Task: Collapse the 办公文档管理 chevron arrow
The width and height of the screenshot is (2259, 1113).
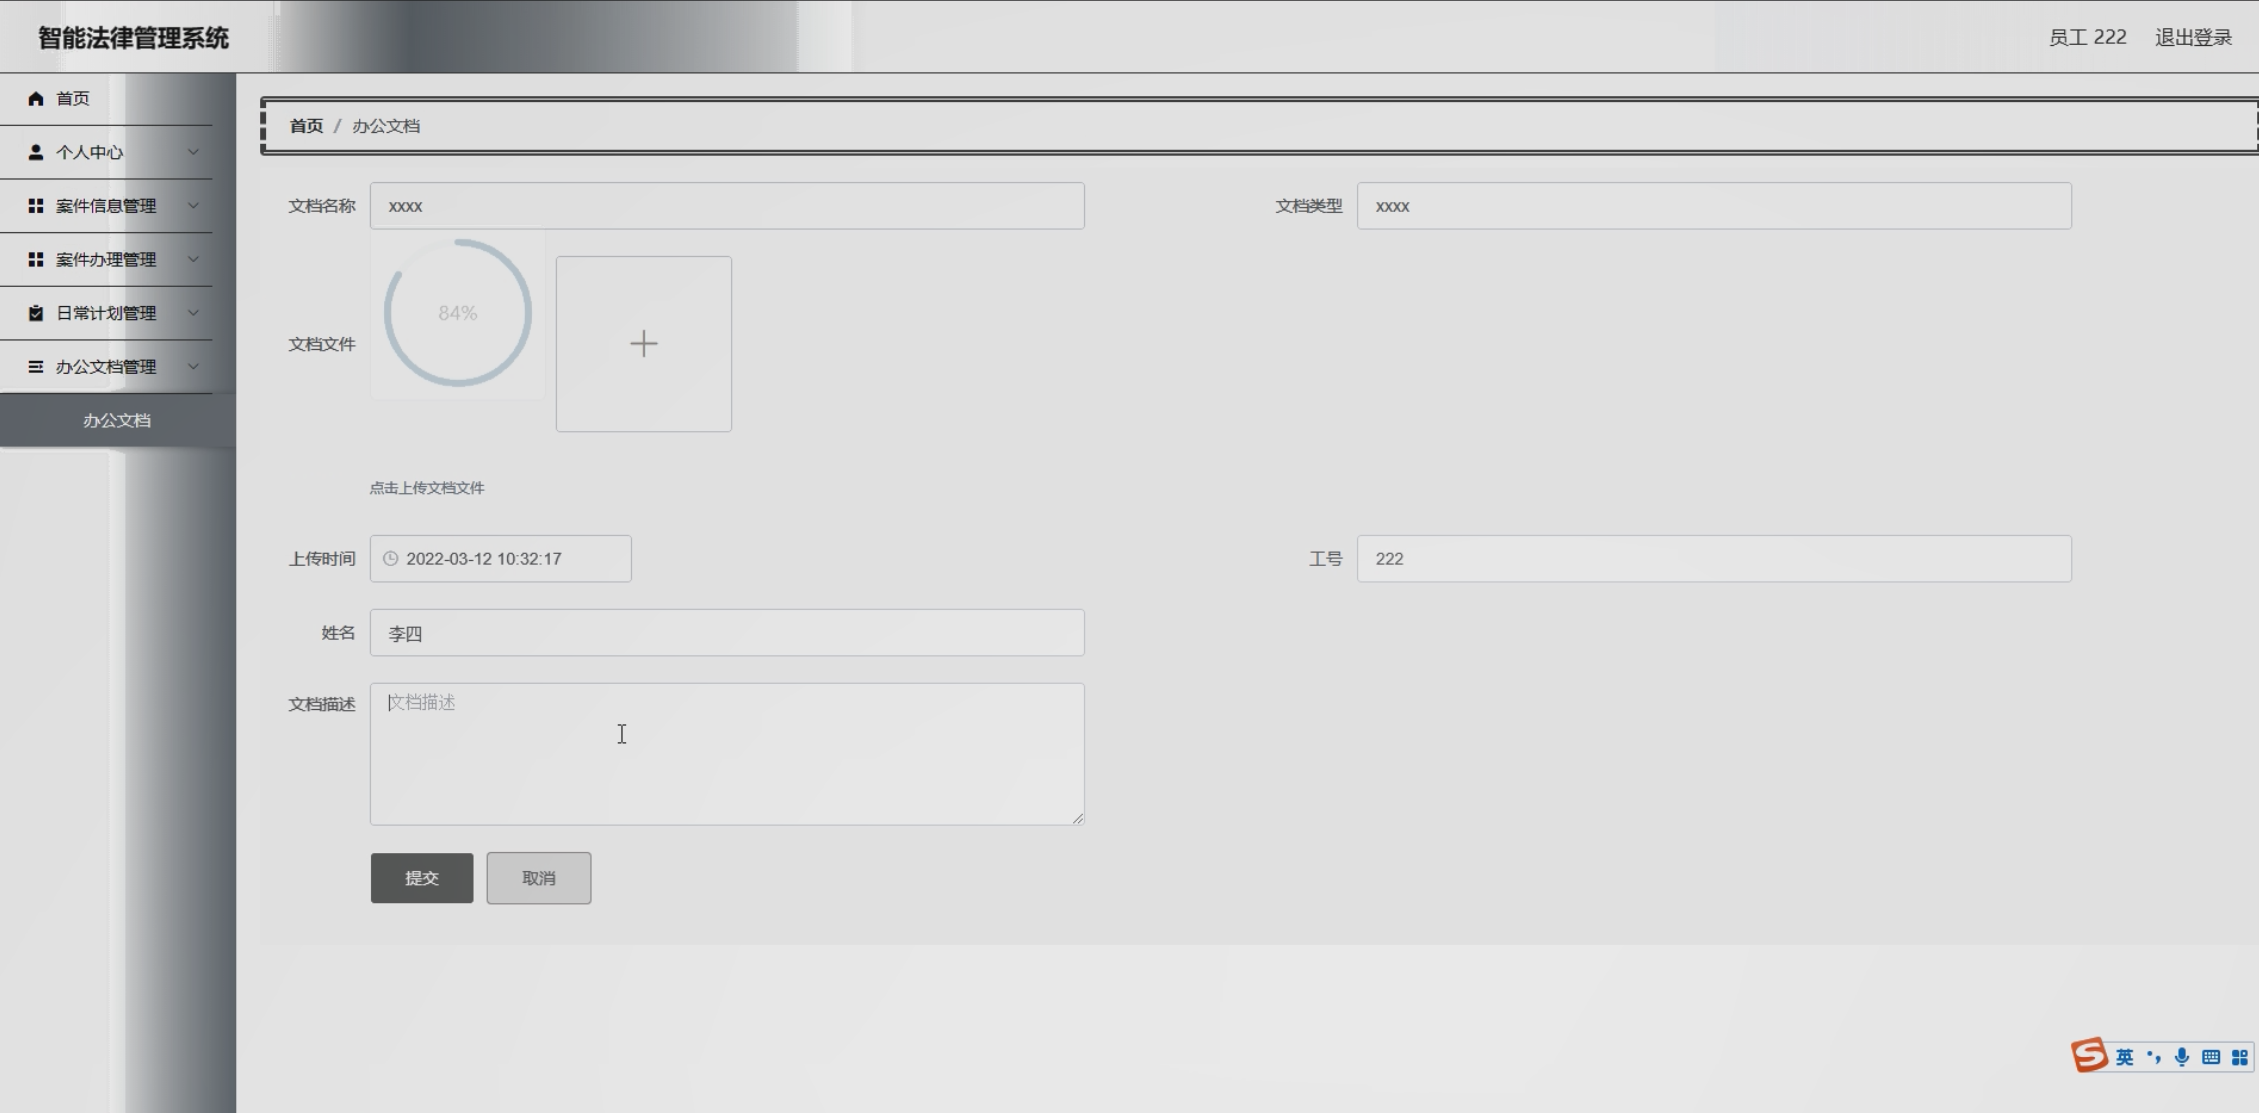Action: pyautogui.click(x=193, y=367)
